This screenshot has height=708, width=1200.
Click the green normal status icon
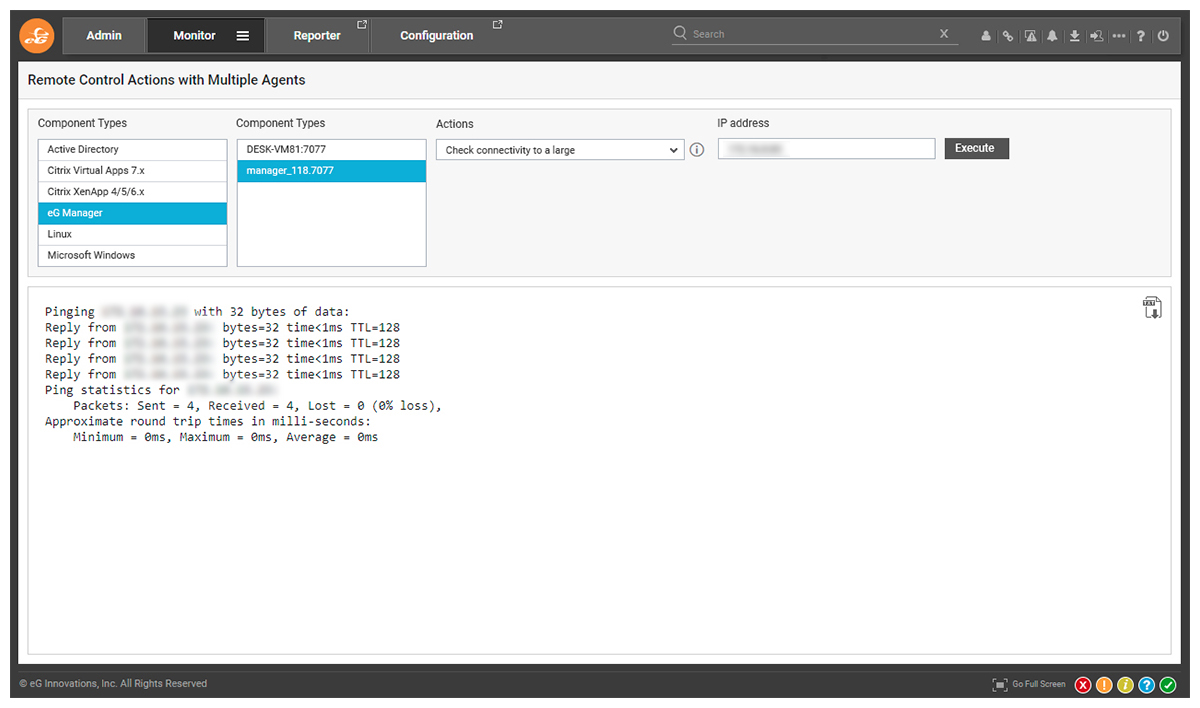1167,685
